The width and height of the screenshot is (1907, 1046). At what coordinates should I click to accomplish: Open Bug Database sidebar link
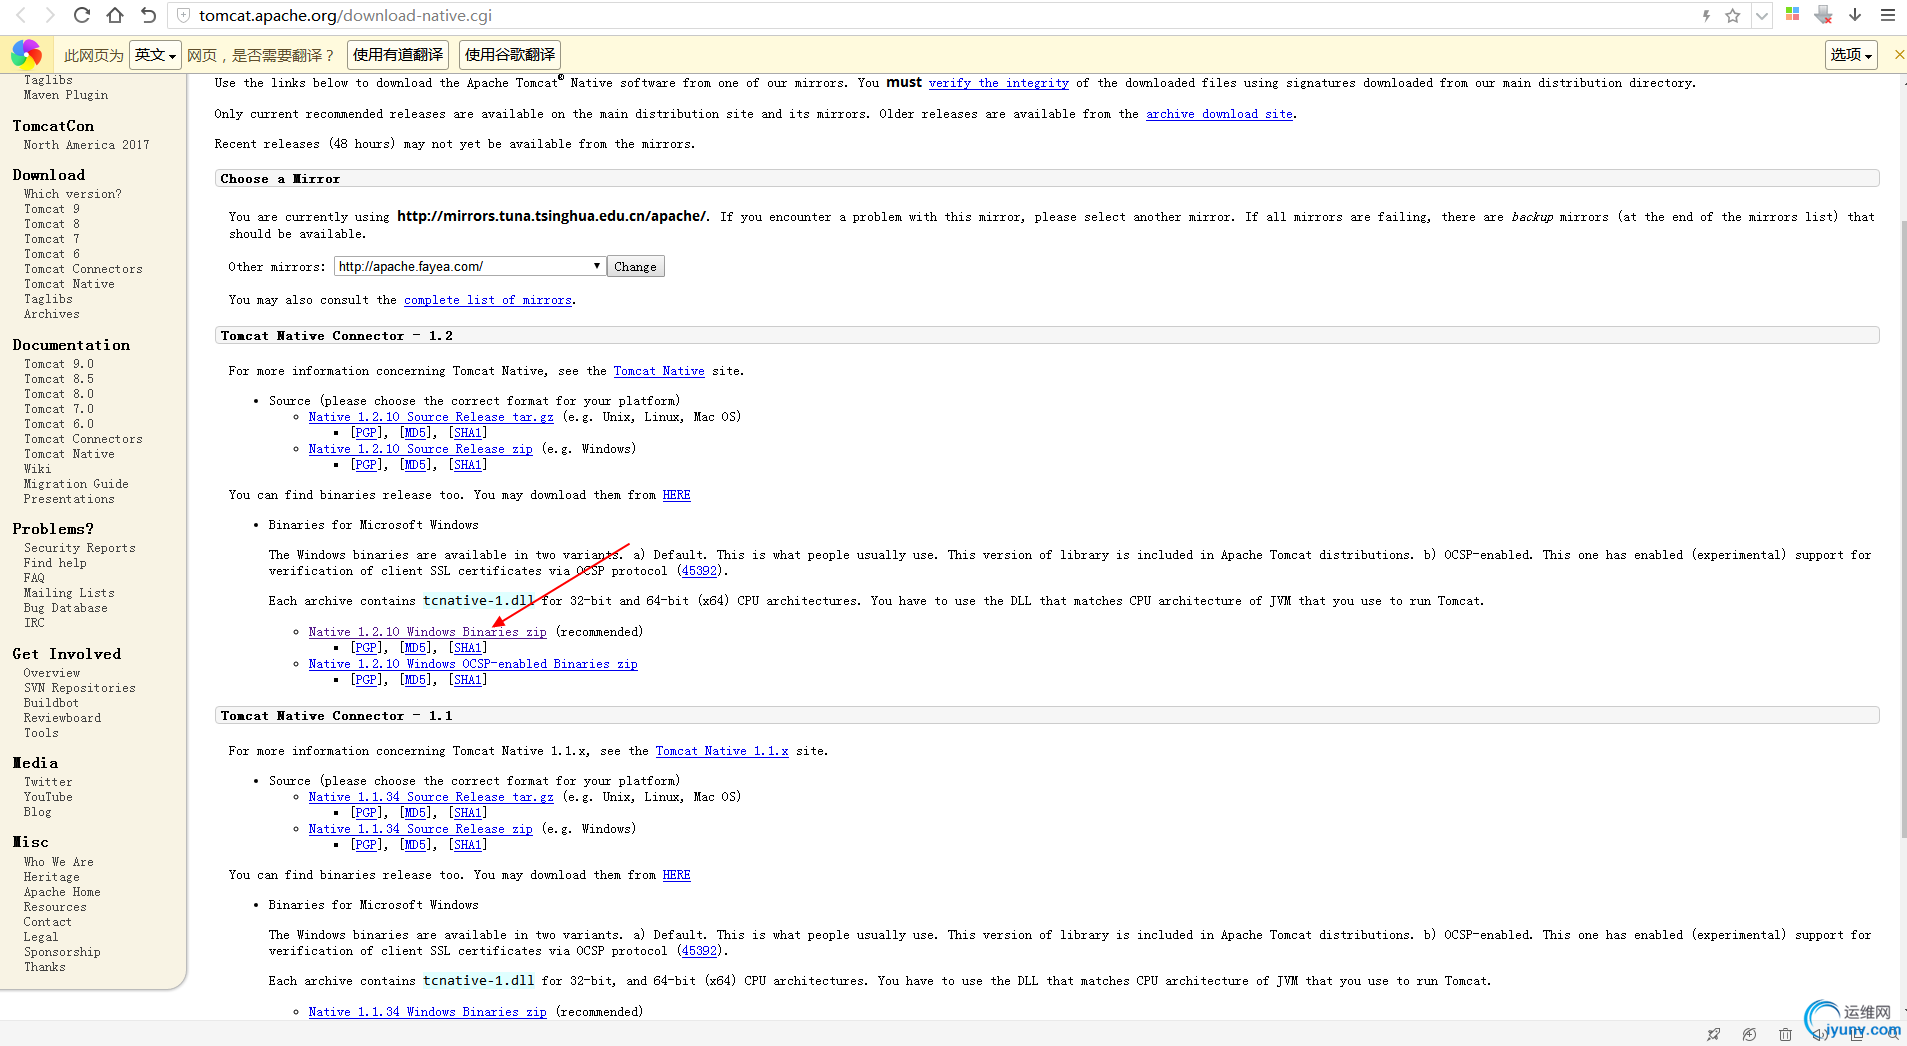click(66, 608)
